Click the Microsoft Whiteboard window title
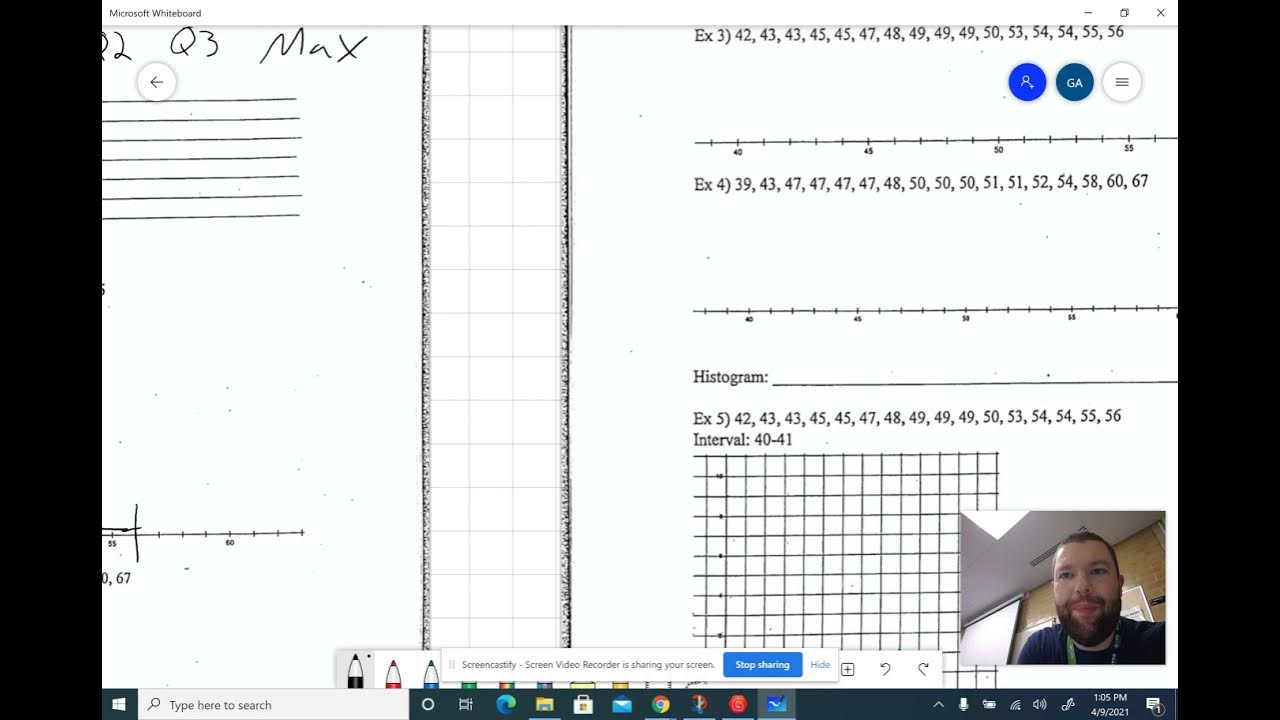Screen dimensions: 1280x720 click(155, 13)
